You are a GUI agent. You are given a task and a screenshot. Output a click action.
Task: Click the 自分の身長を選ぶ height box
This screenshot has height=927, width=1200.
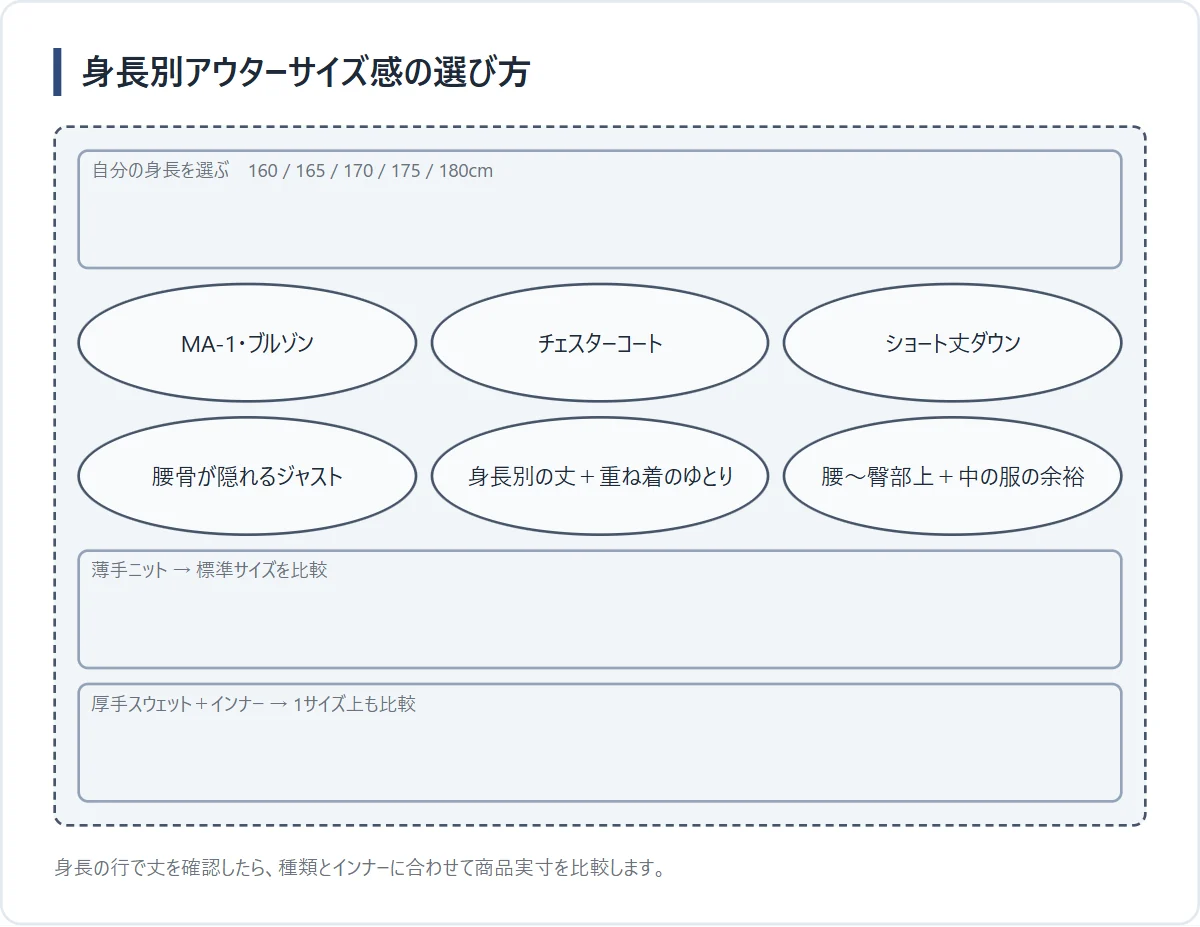[x=600, y=209]
